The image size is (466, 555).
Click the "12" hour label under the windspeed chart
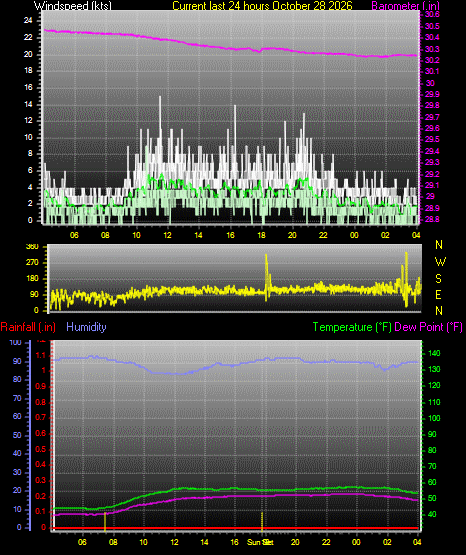(167, 235)
